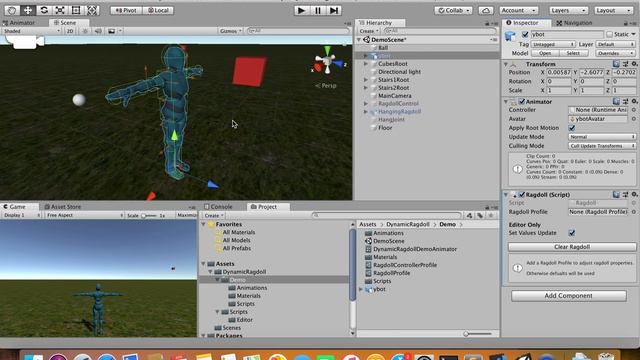Toggle Local handle rotation
Image resolution: width=640 pixels, height=360 pixels.
158,10
